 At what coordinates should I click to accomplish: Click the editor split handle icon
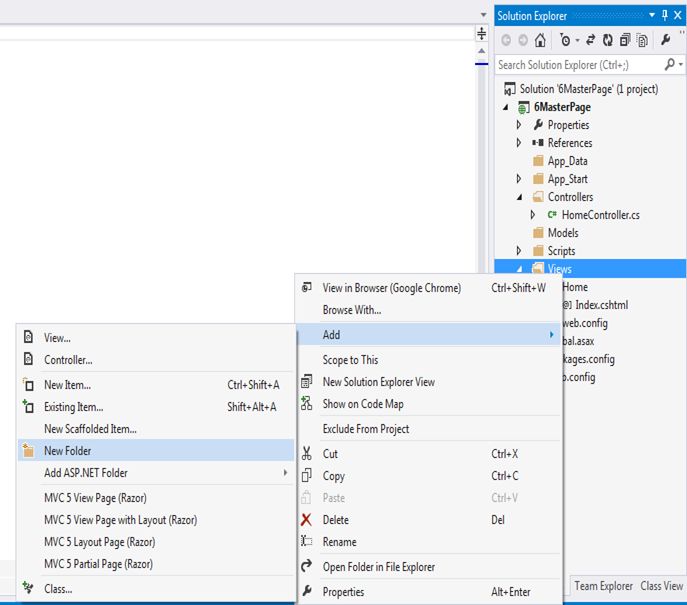tap(482, 33)
